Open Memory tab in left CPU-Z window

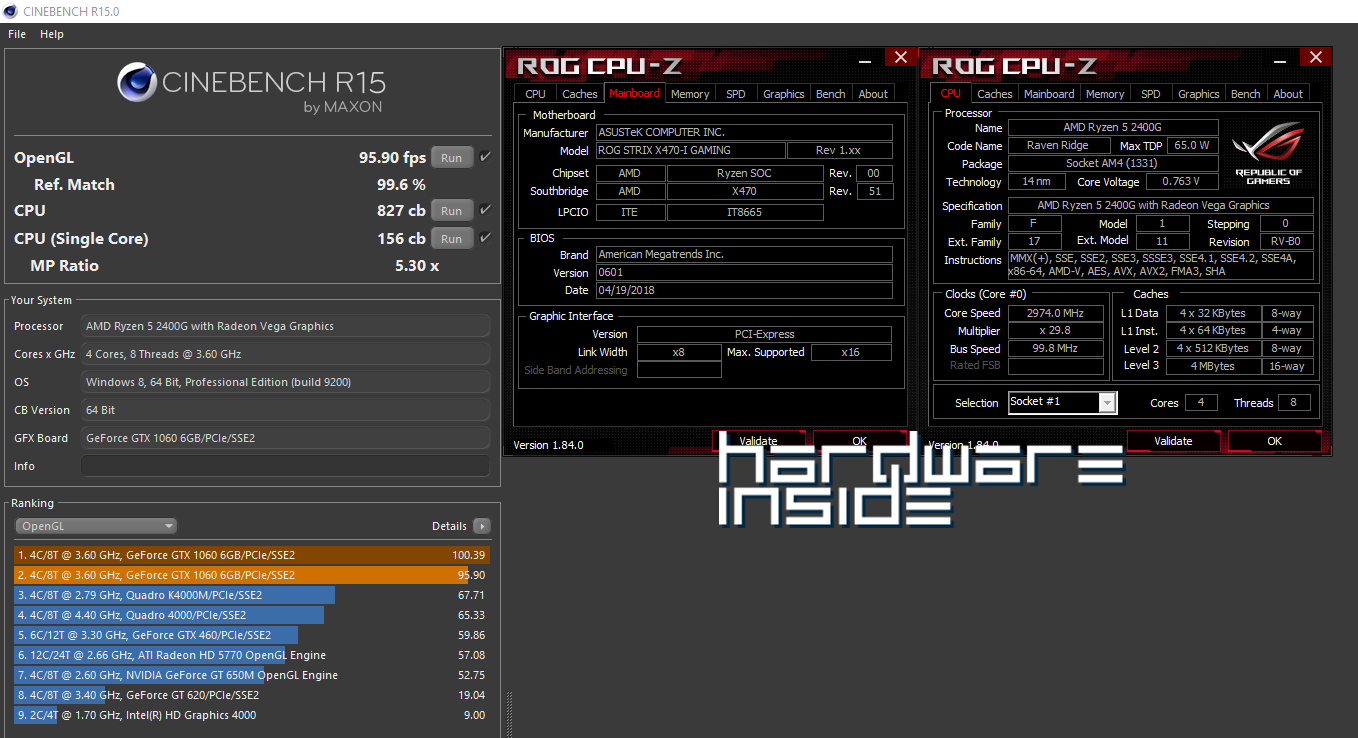tap(690, 94)
